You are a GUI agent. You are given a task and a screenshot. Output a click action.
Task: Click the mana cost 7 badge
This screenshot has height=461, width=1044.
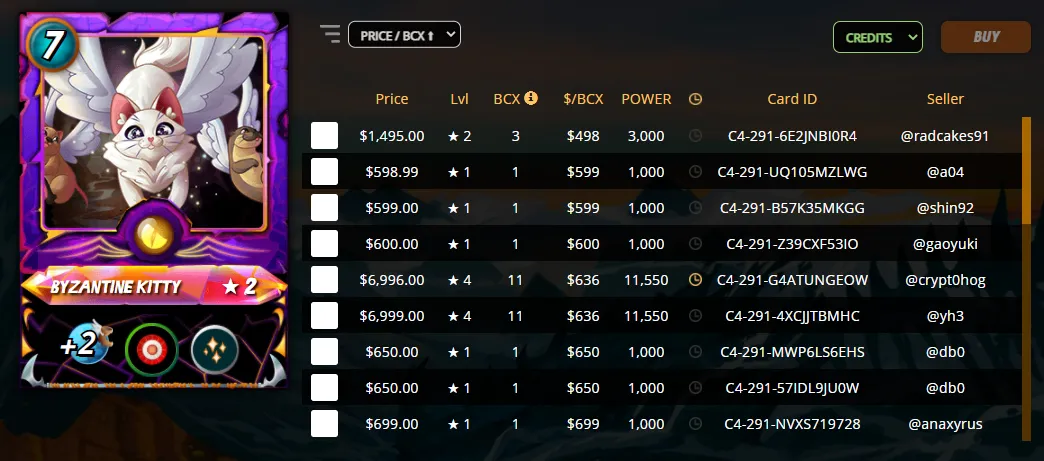[52, 43]
